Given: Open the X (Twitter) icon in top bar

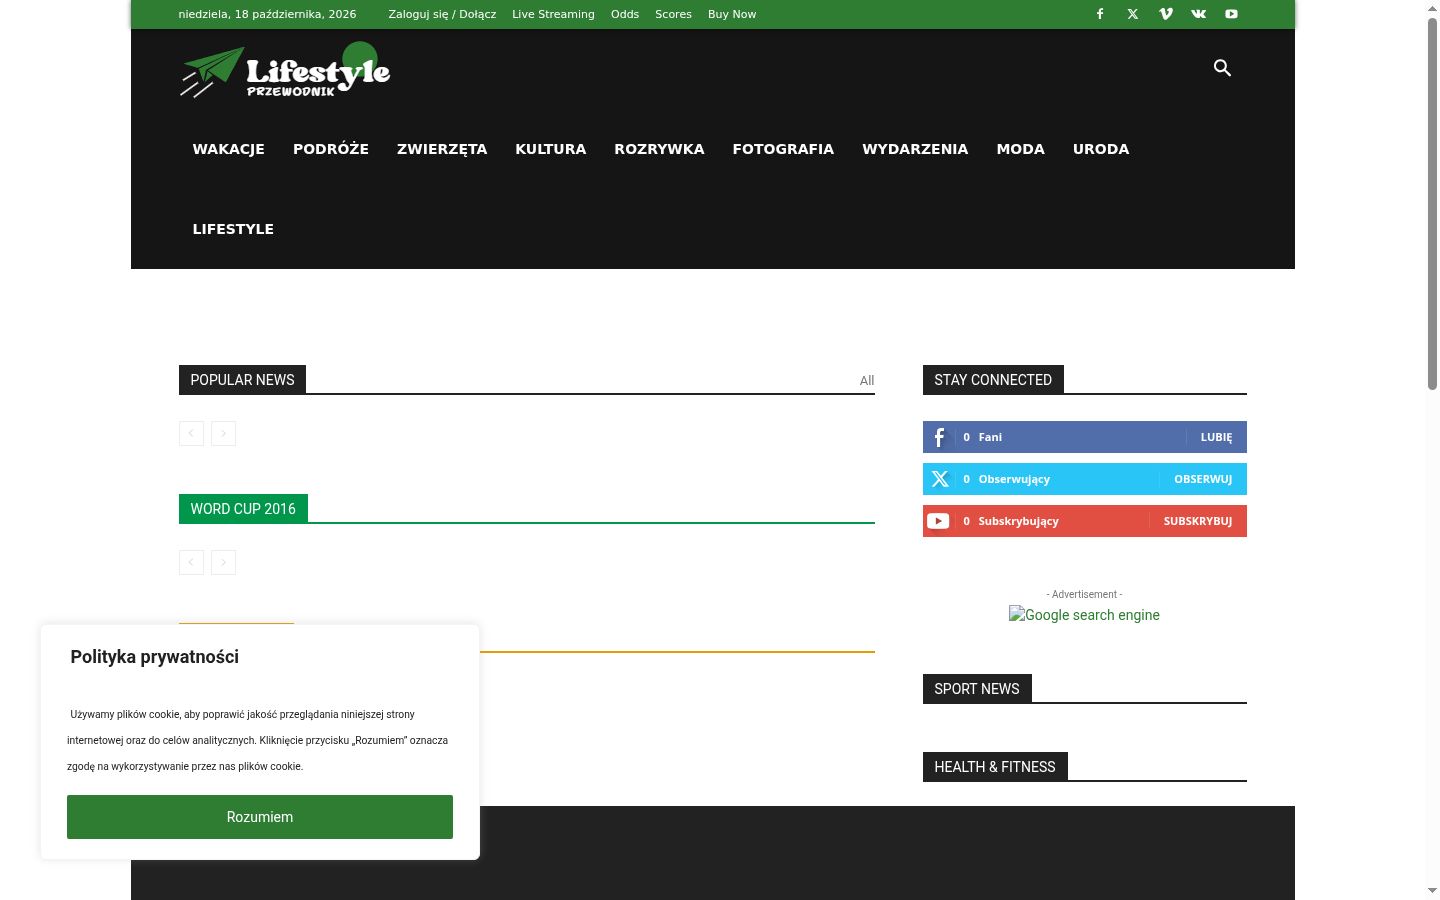Looking at the screenshot, I should pos(1133,14).
